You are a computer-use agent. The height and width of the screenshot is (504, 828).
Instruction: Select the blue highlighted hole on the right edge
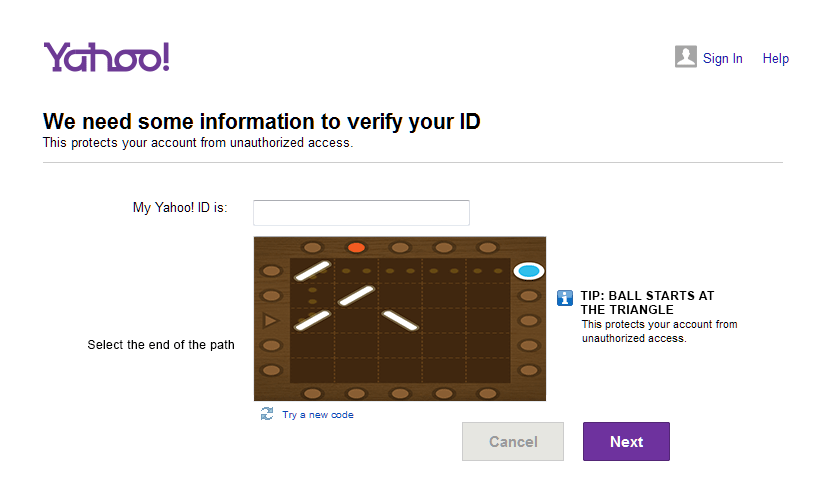[x=529, y=271]
